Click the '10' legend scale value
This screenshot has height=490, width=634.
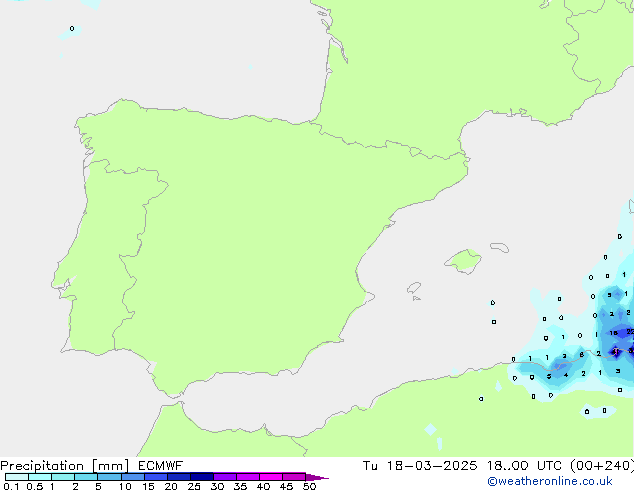tap(125, 486)
